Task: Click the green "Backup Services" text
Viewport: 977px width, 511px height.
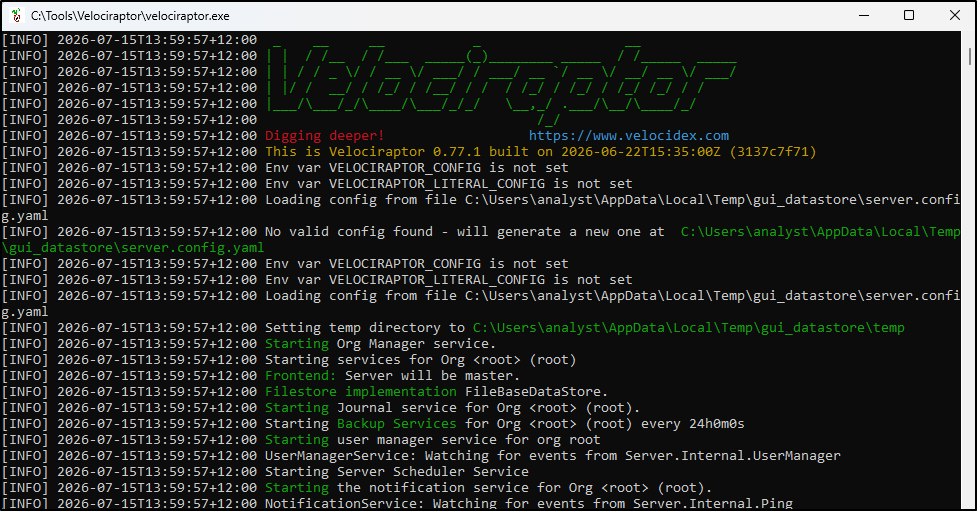Action: [x=397, y=424]
